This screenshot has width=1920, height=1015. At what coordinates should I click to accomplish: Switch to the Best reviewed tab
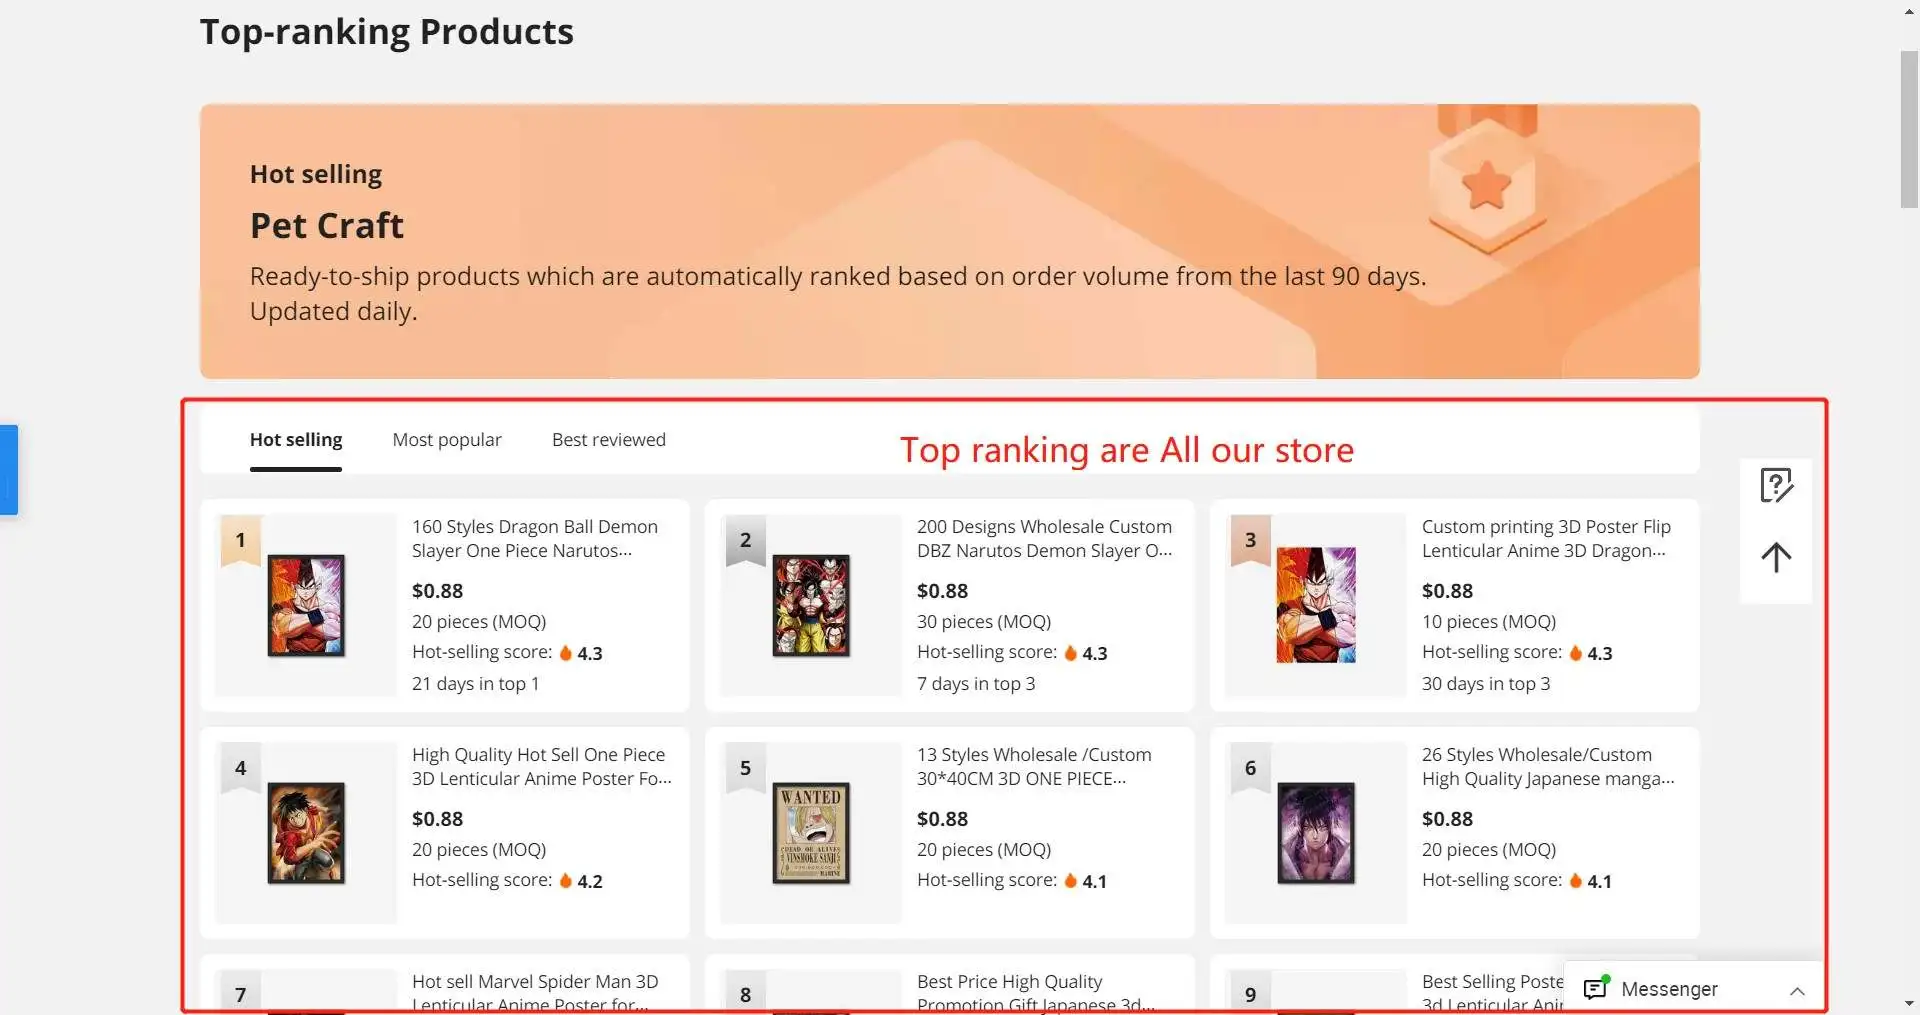(x=608, y=440)
